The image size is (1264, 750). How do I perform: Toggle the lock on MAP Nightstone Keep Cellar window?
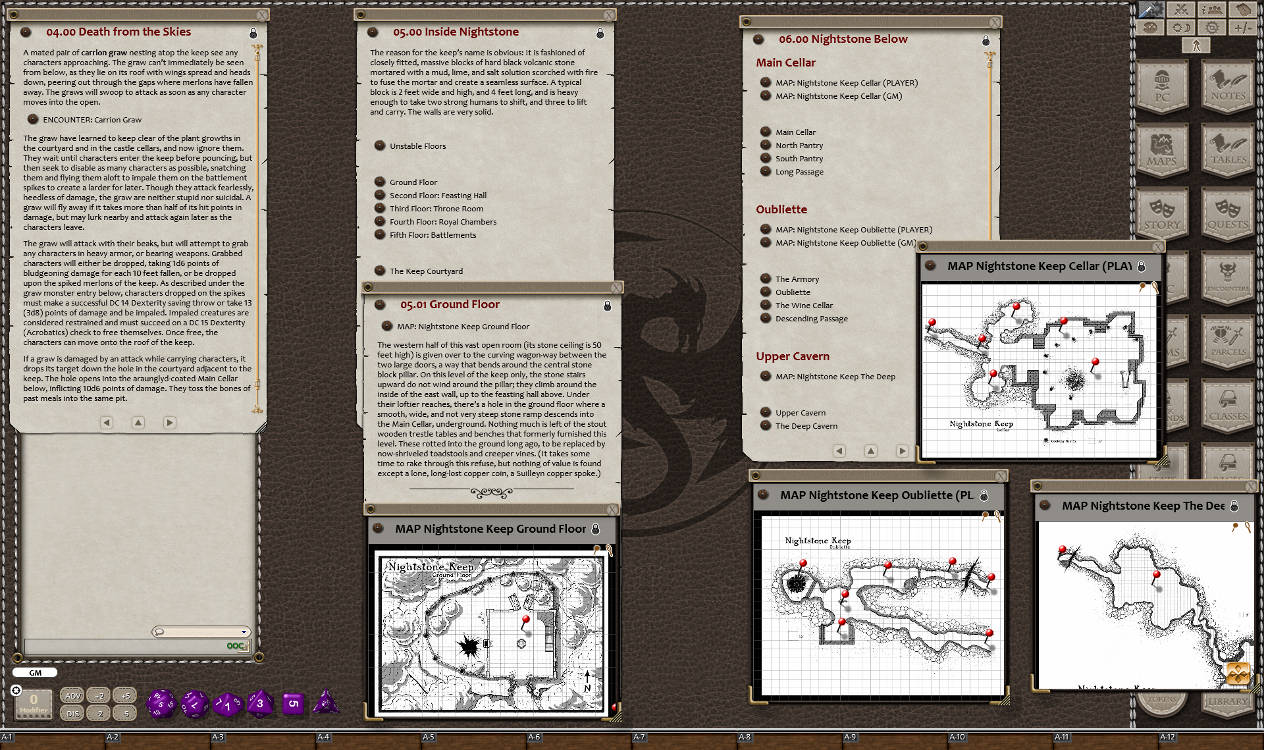click(x=1141, y=266)
